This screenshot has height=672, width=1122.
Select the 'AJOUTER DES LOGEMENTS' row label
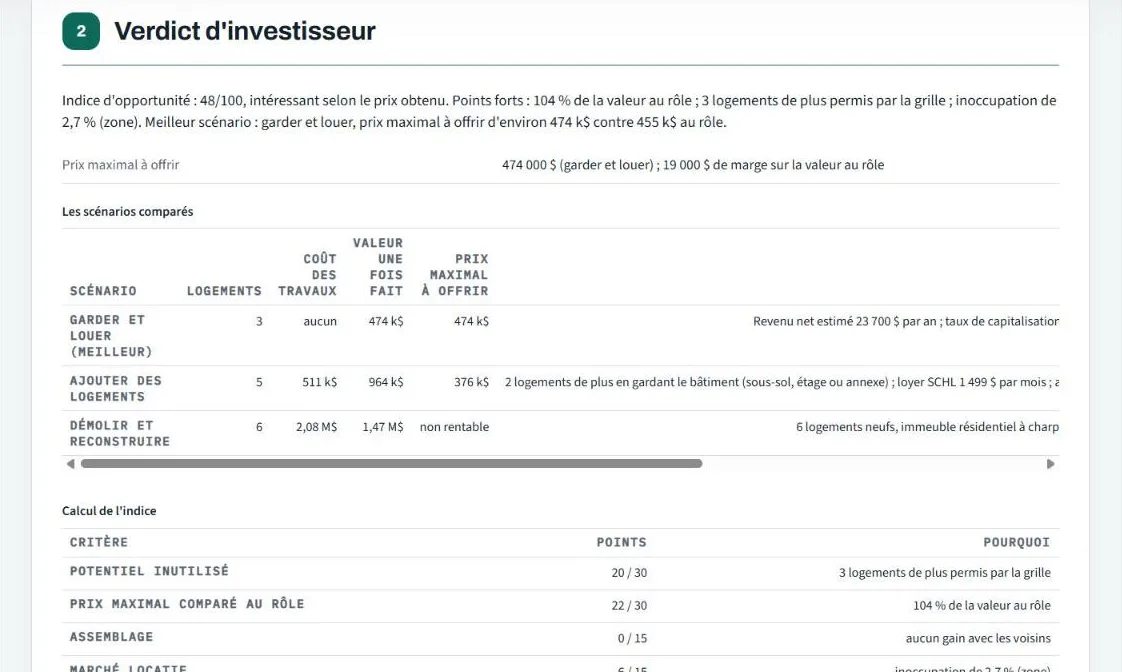[x=115, y=389]
